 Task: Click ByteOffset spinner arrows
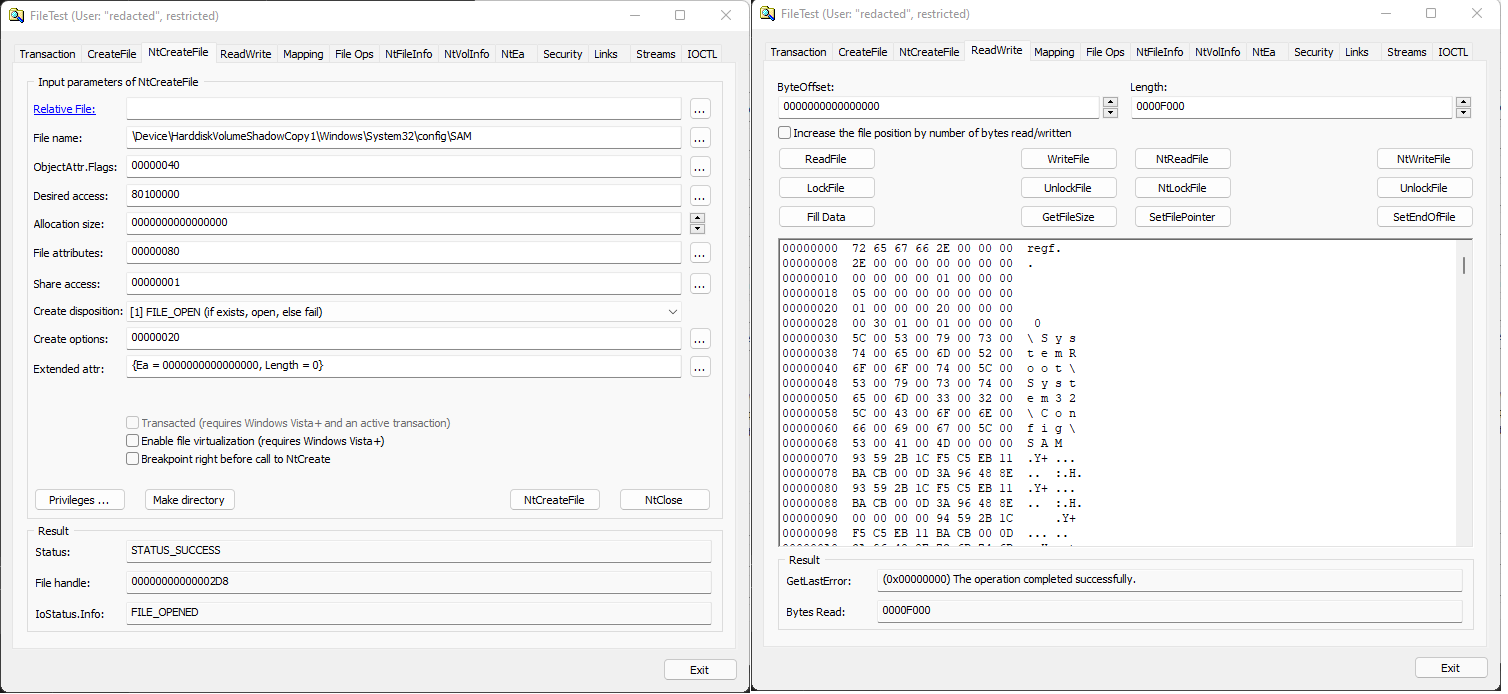(x=1110, y=107)
